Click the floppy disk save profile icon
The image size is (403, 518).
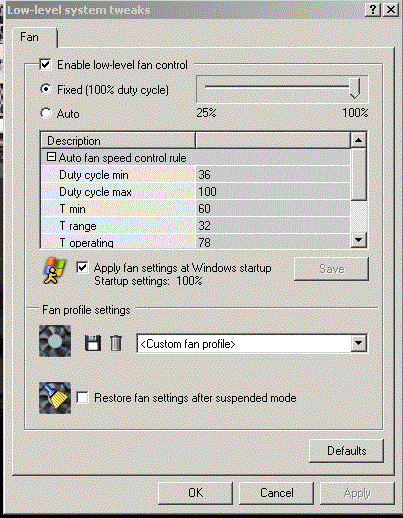(x=93, y=343)
